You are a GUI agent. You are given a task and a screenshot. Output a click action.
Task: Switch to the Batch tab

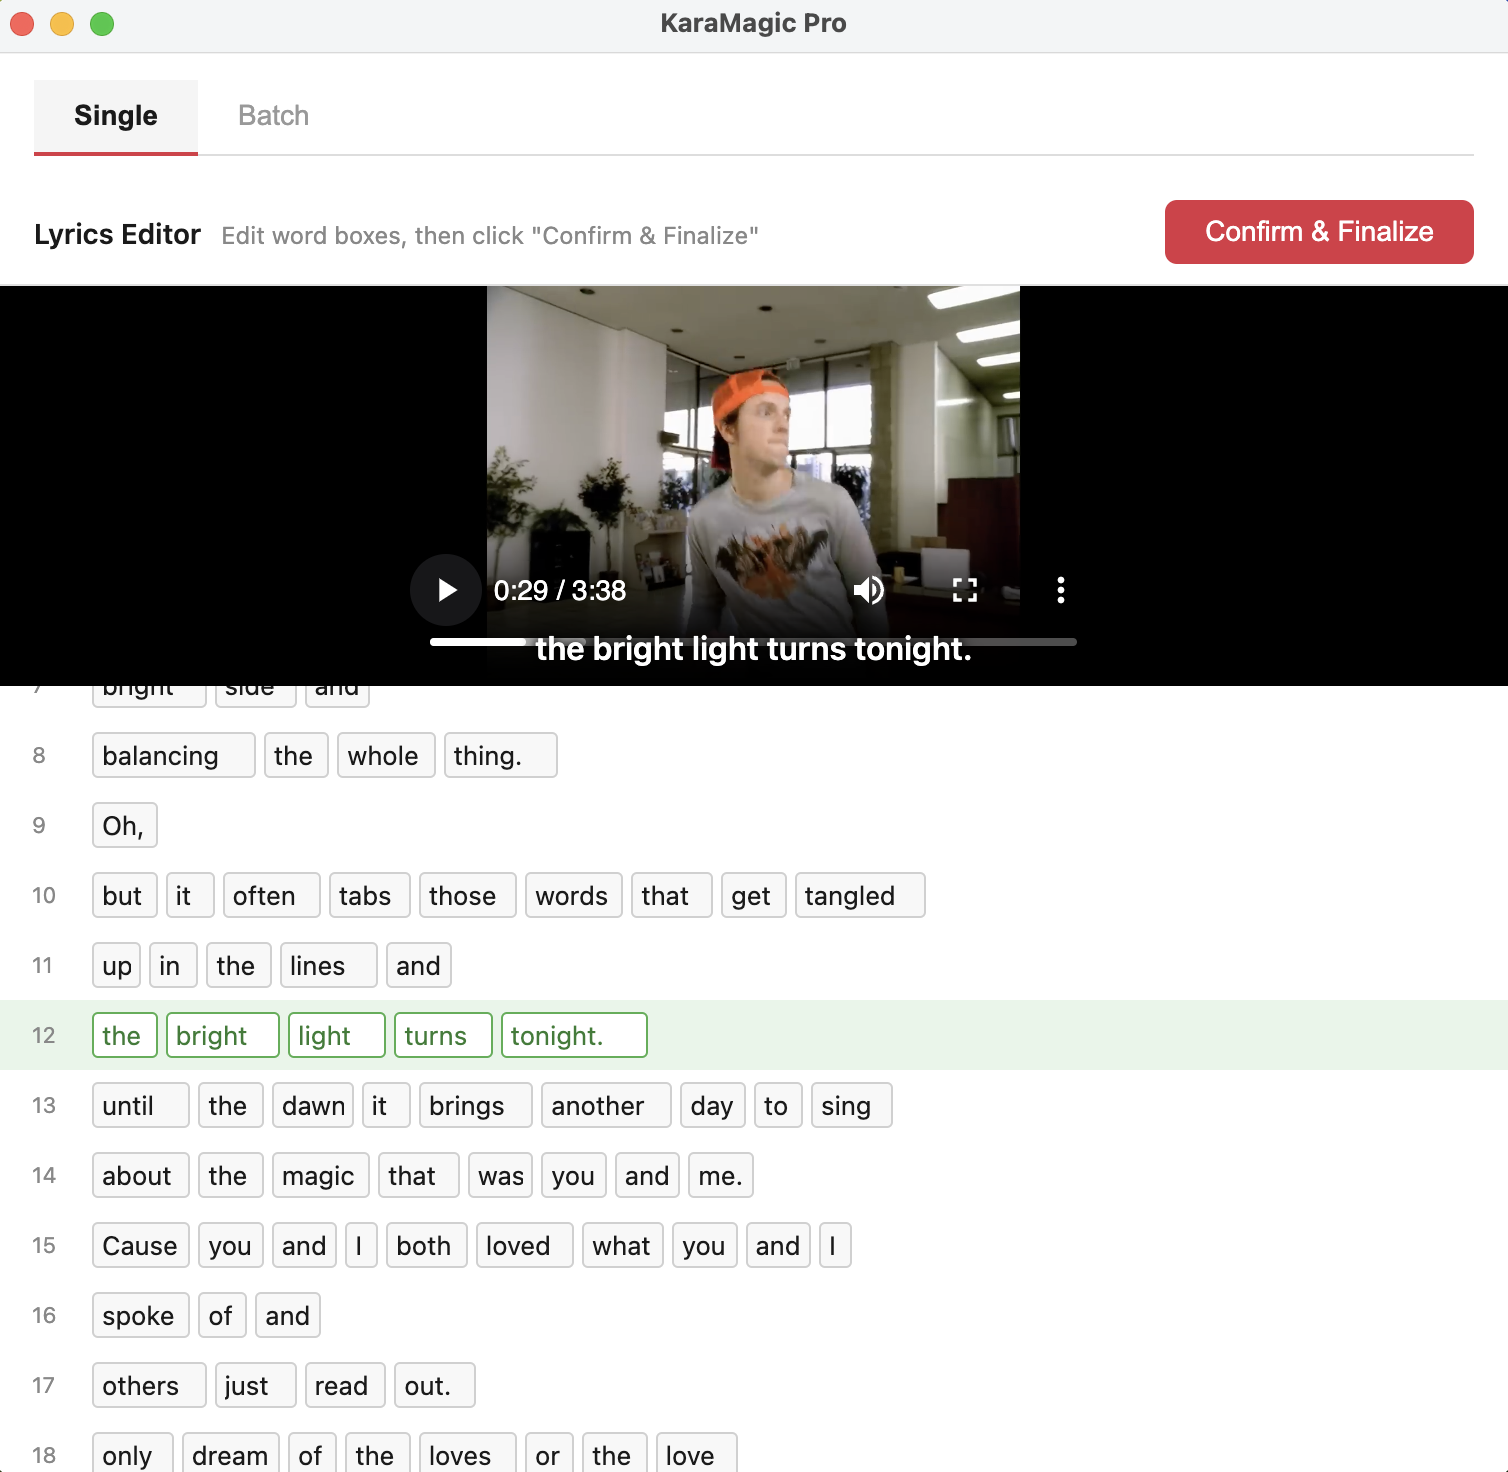click(273, 116)
